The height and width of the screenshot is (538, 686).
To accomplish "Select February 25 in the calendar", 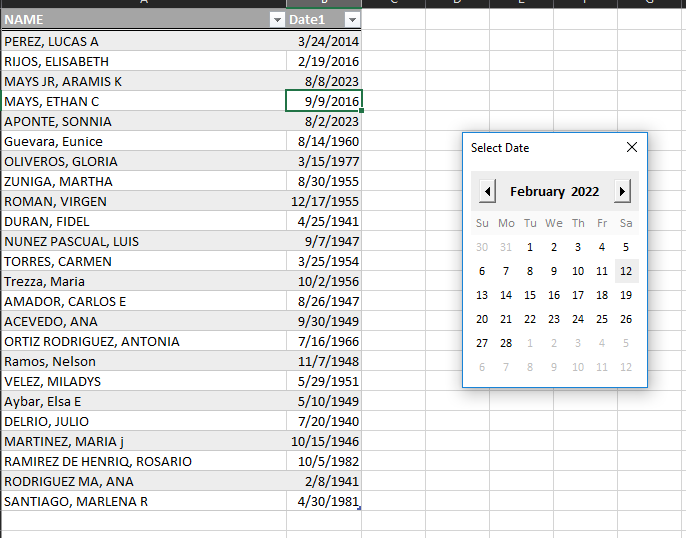I will pyautogui.click(x=602, y=319).
